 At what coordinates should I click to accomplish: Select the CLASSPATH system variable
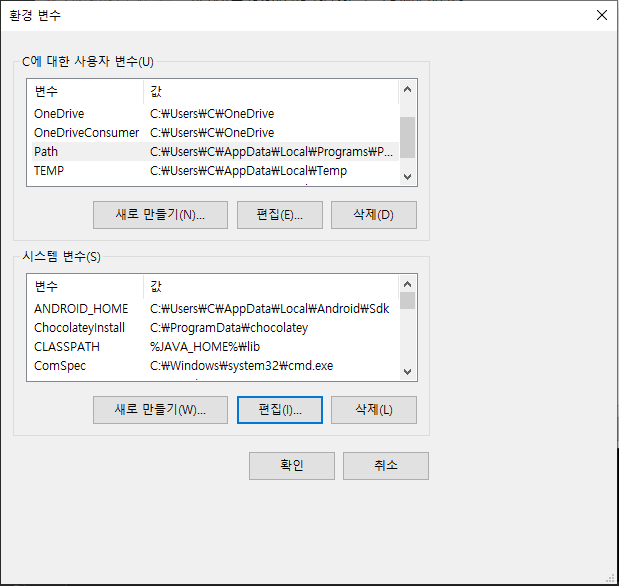click(x=215, y=347)
